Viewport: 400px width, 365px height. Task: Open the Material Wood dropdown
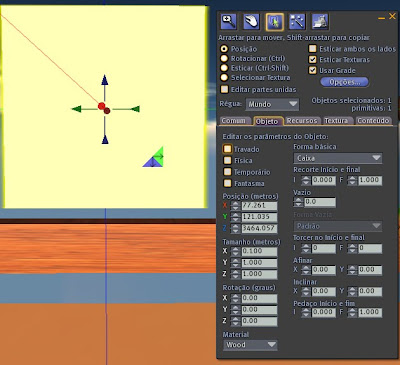coord(250,345)
